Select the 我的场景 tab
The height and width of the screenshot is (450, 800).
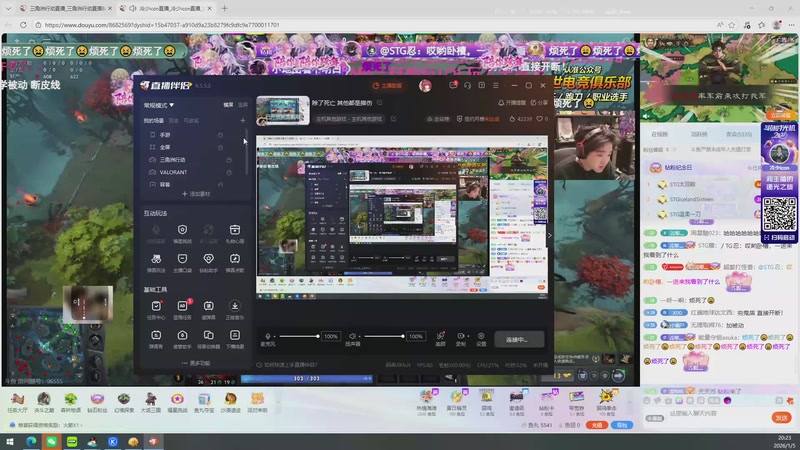(x=154, y=121)
